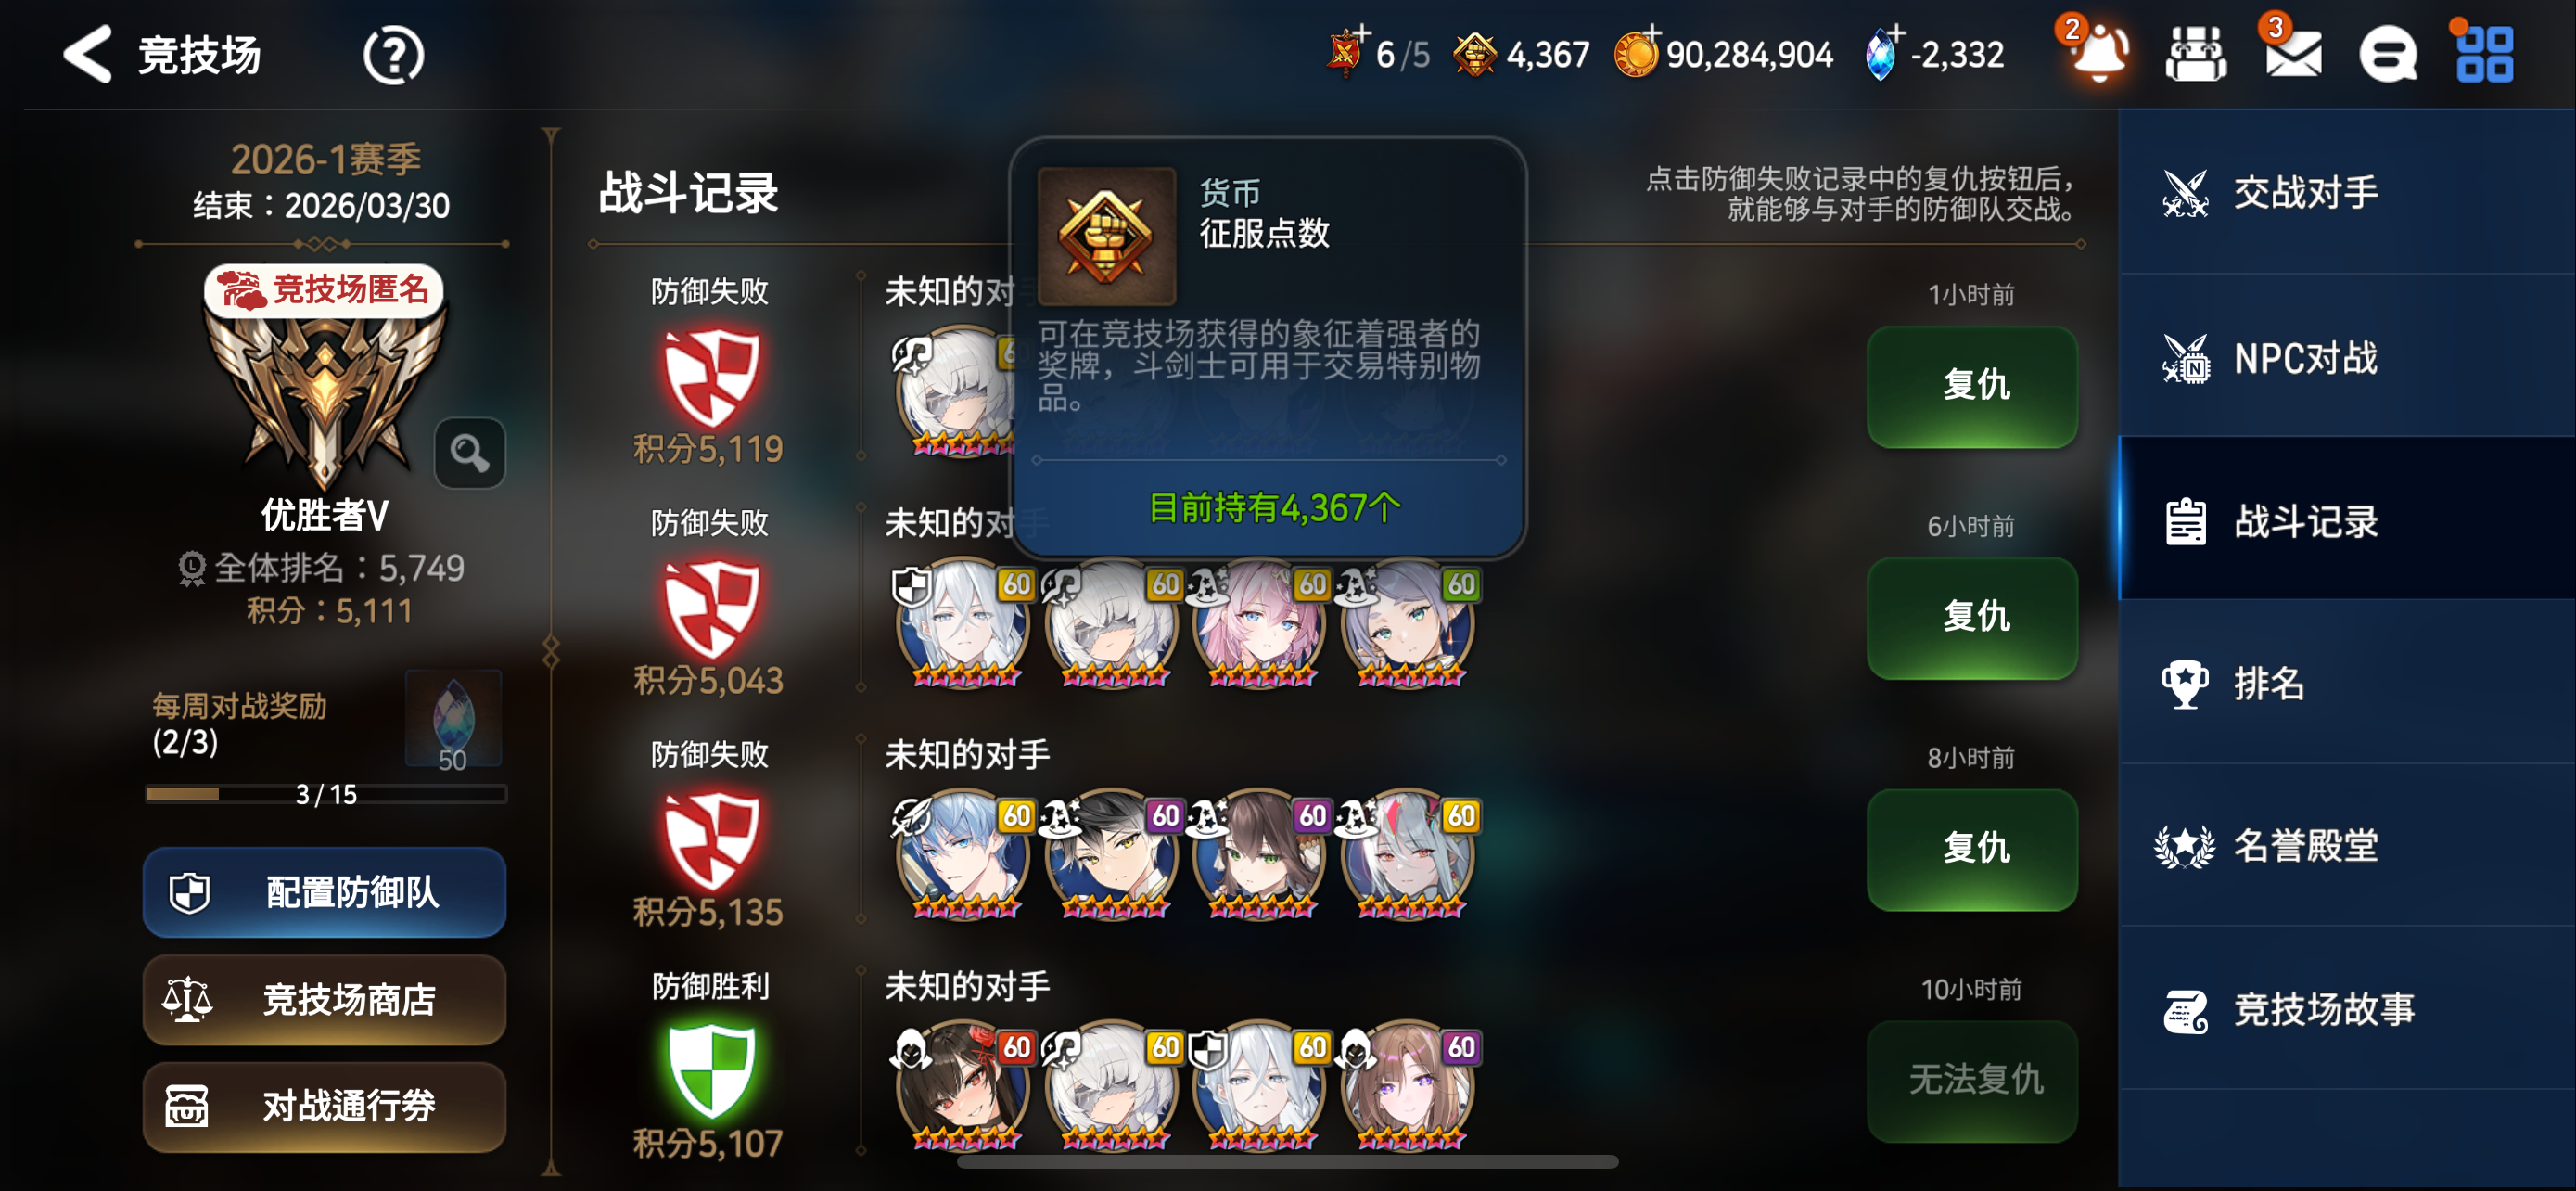Open 配置防御队 defense team setup
Image resolution: width=2576 pixels, height=1191 pixels.
coord(324,892)
